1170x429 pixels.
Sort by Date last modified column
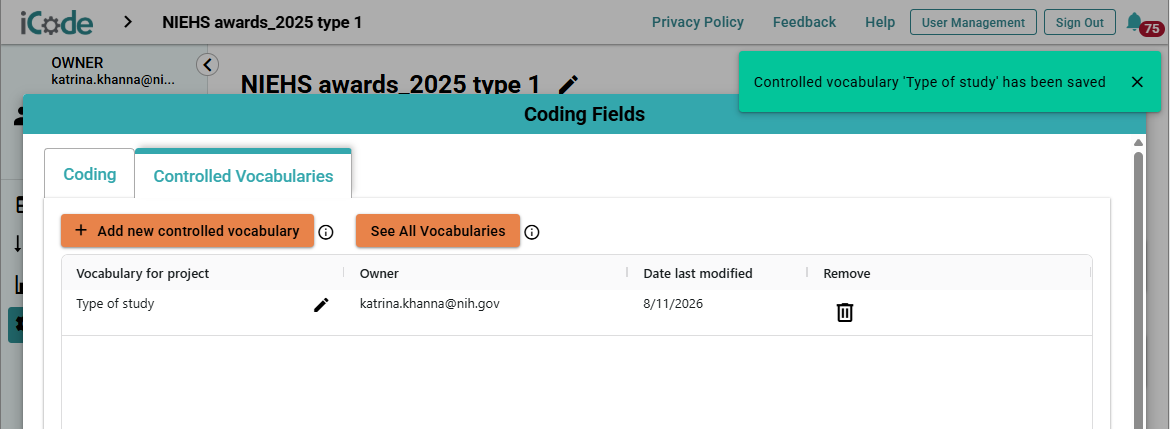pyautogui.click(x=698, y=273)
